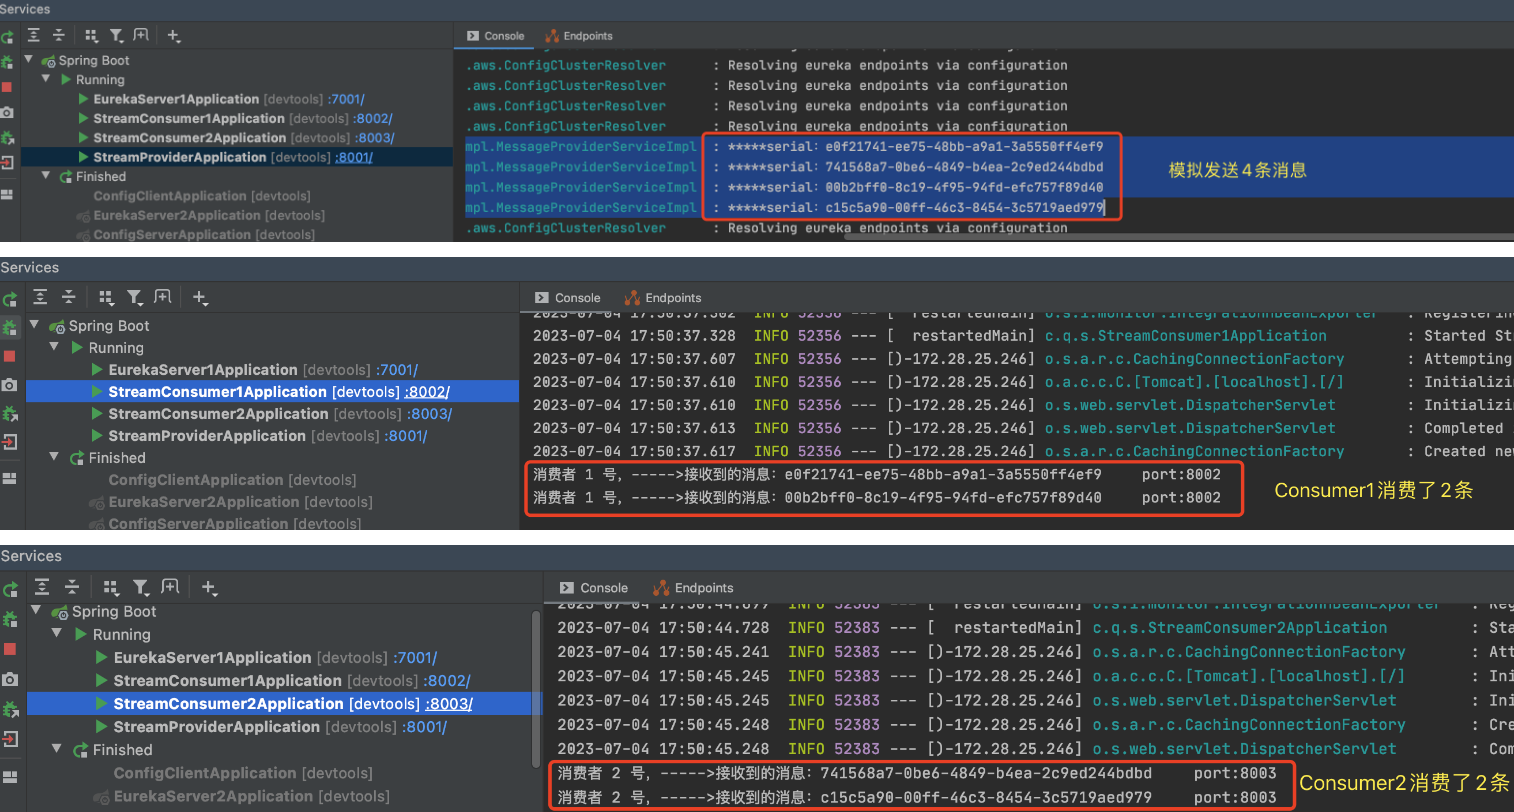Click Collapse All icon in bottom Services toolbar
The width and height of the screenshot is (1514, 812).
click(x=72, y=587)
